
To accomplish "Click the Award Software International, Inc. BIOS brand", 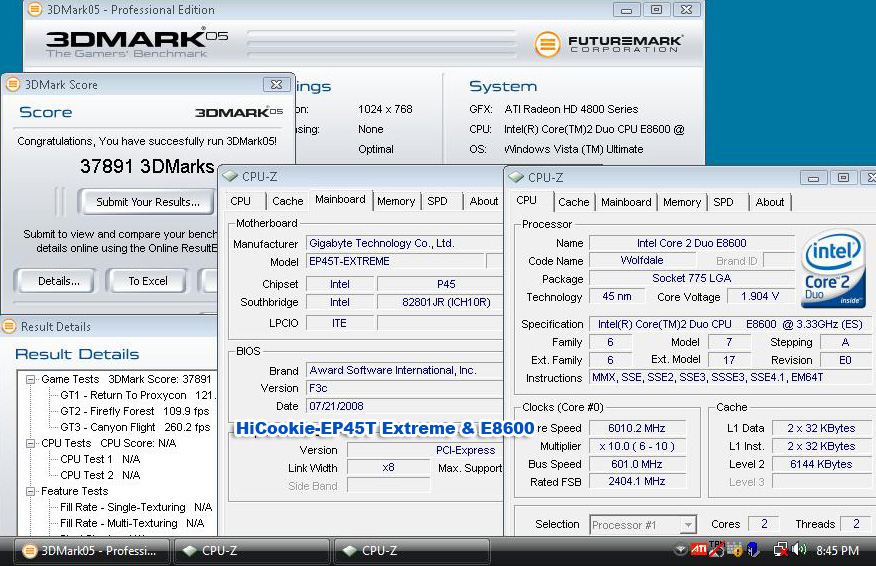I will coord(405,370).
